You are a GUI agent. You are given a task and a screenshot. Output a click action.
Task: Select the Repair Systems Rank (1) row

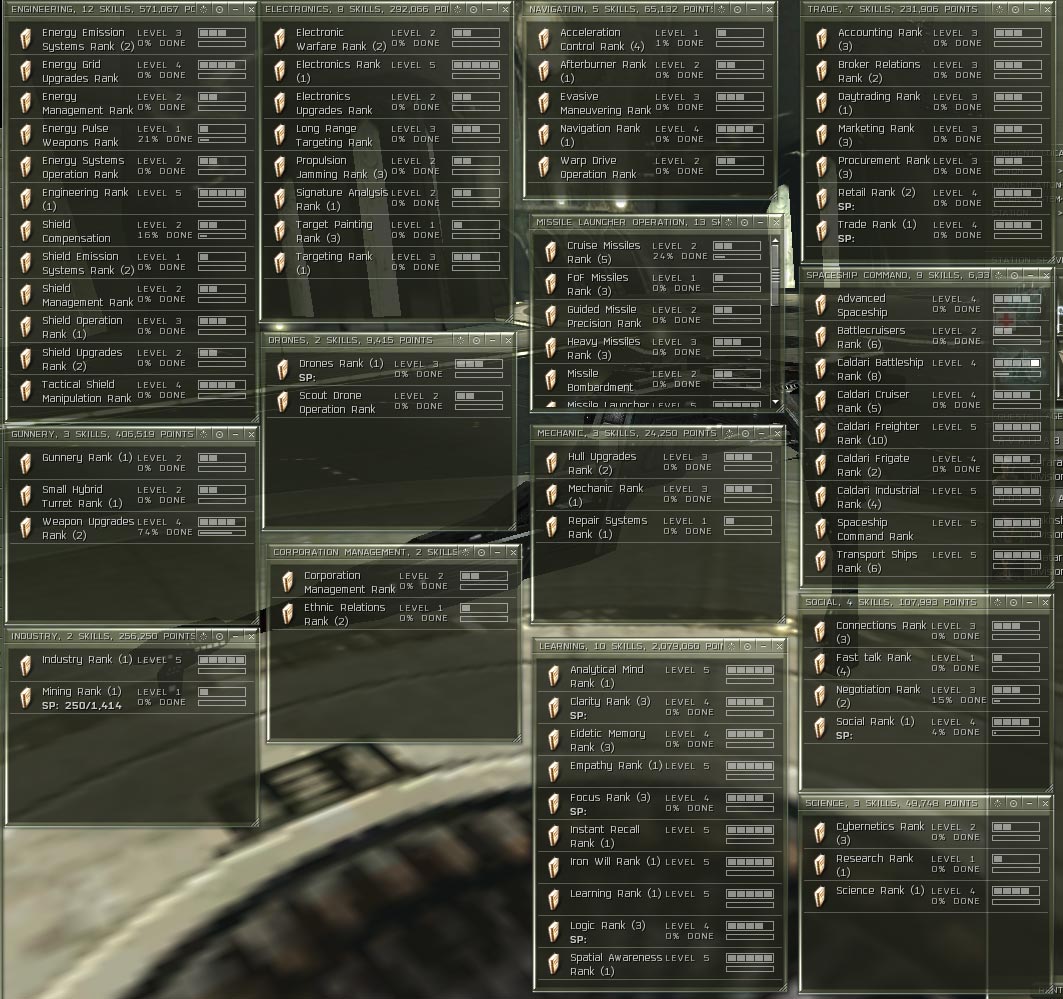tap(658, 527)
